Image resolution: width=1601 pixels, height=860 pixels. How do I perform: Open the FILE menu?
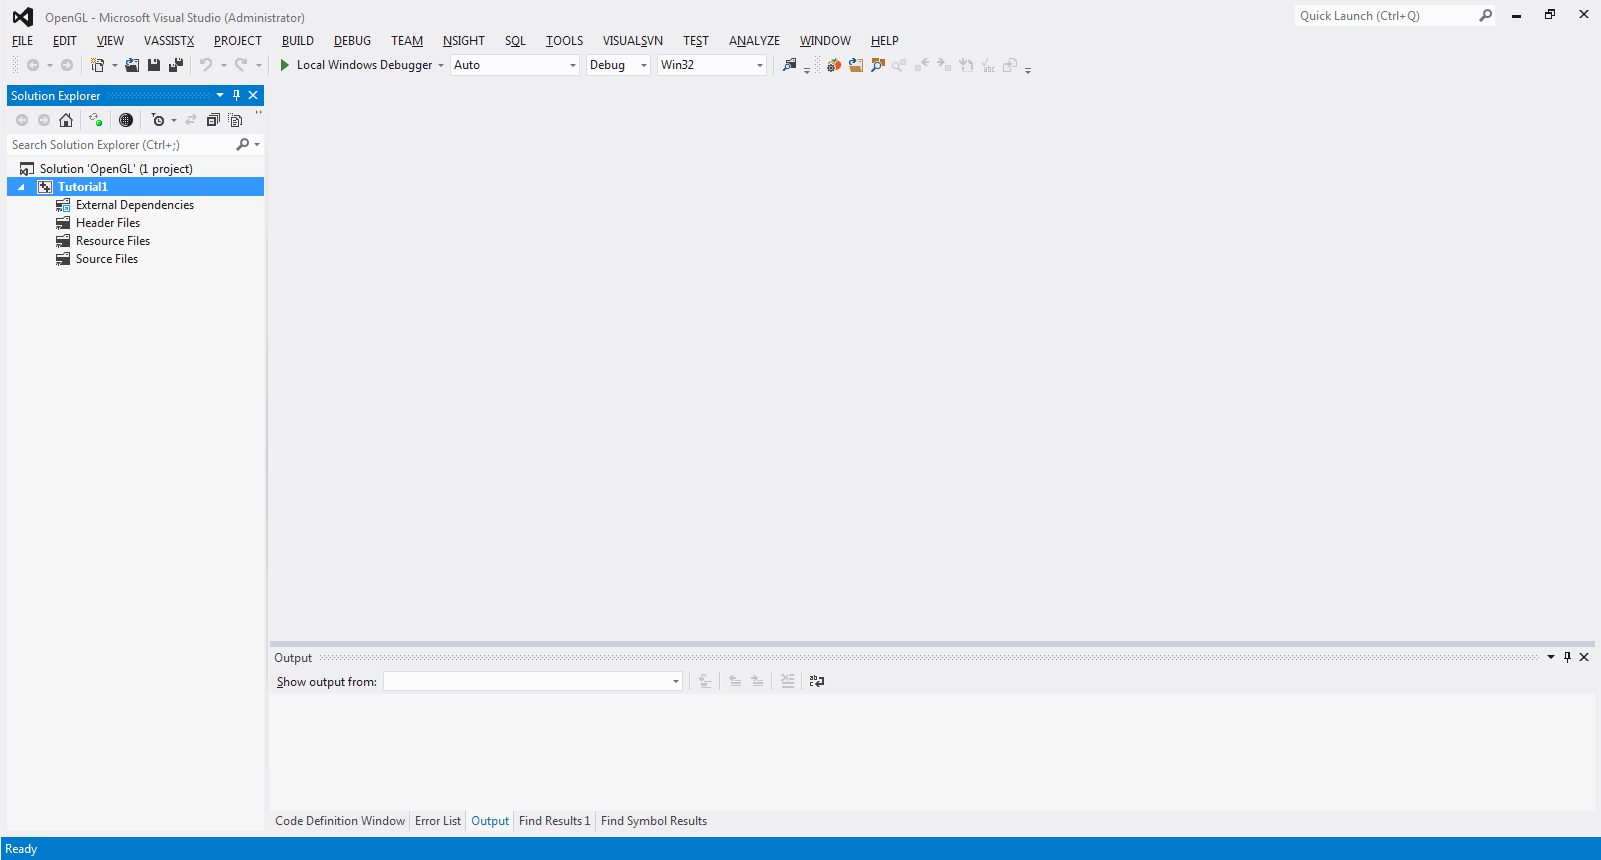22,41
